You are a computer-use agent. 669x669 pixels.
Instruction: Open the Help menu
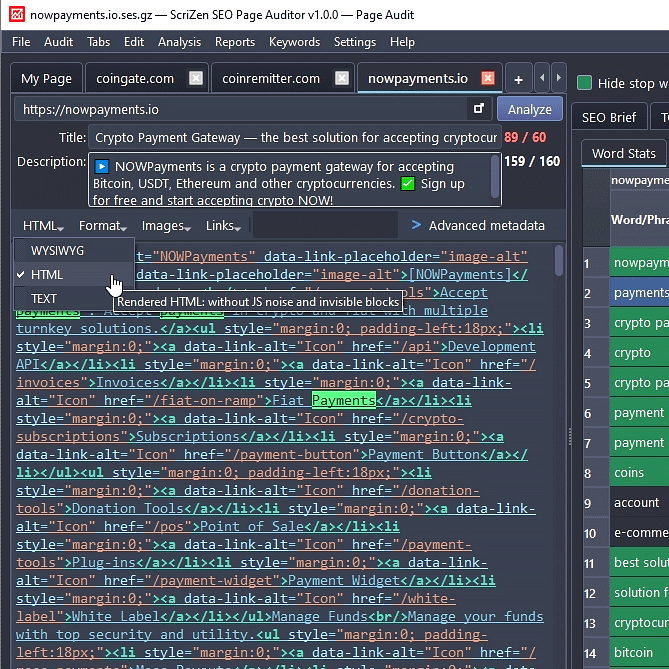(x=402, y=42)
